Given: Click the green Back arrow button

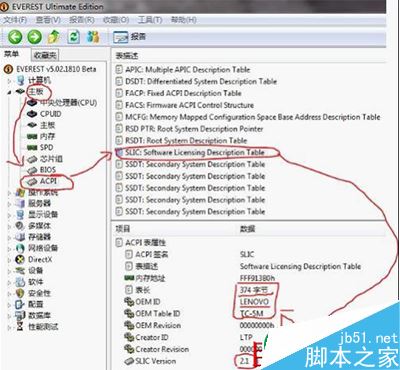Looking at the screenshot, I should [15, 37].
